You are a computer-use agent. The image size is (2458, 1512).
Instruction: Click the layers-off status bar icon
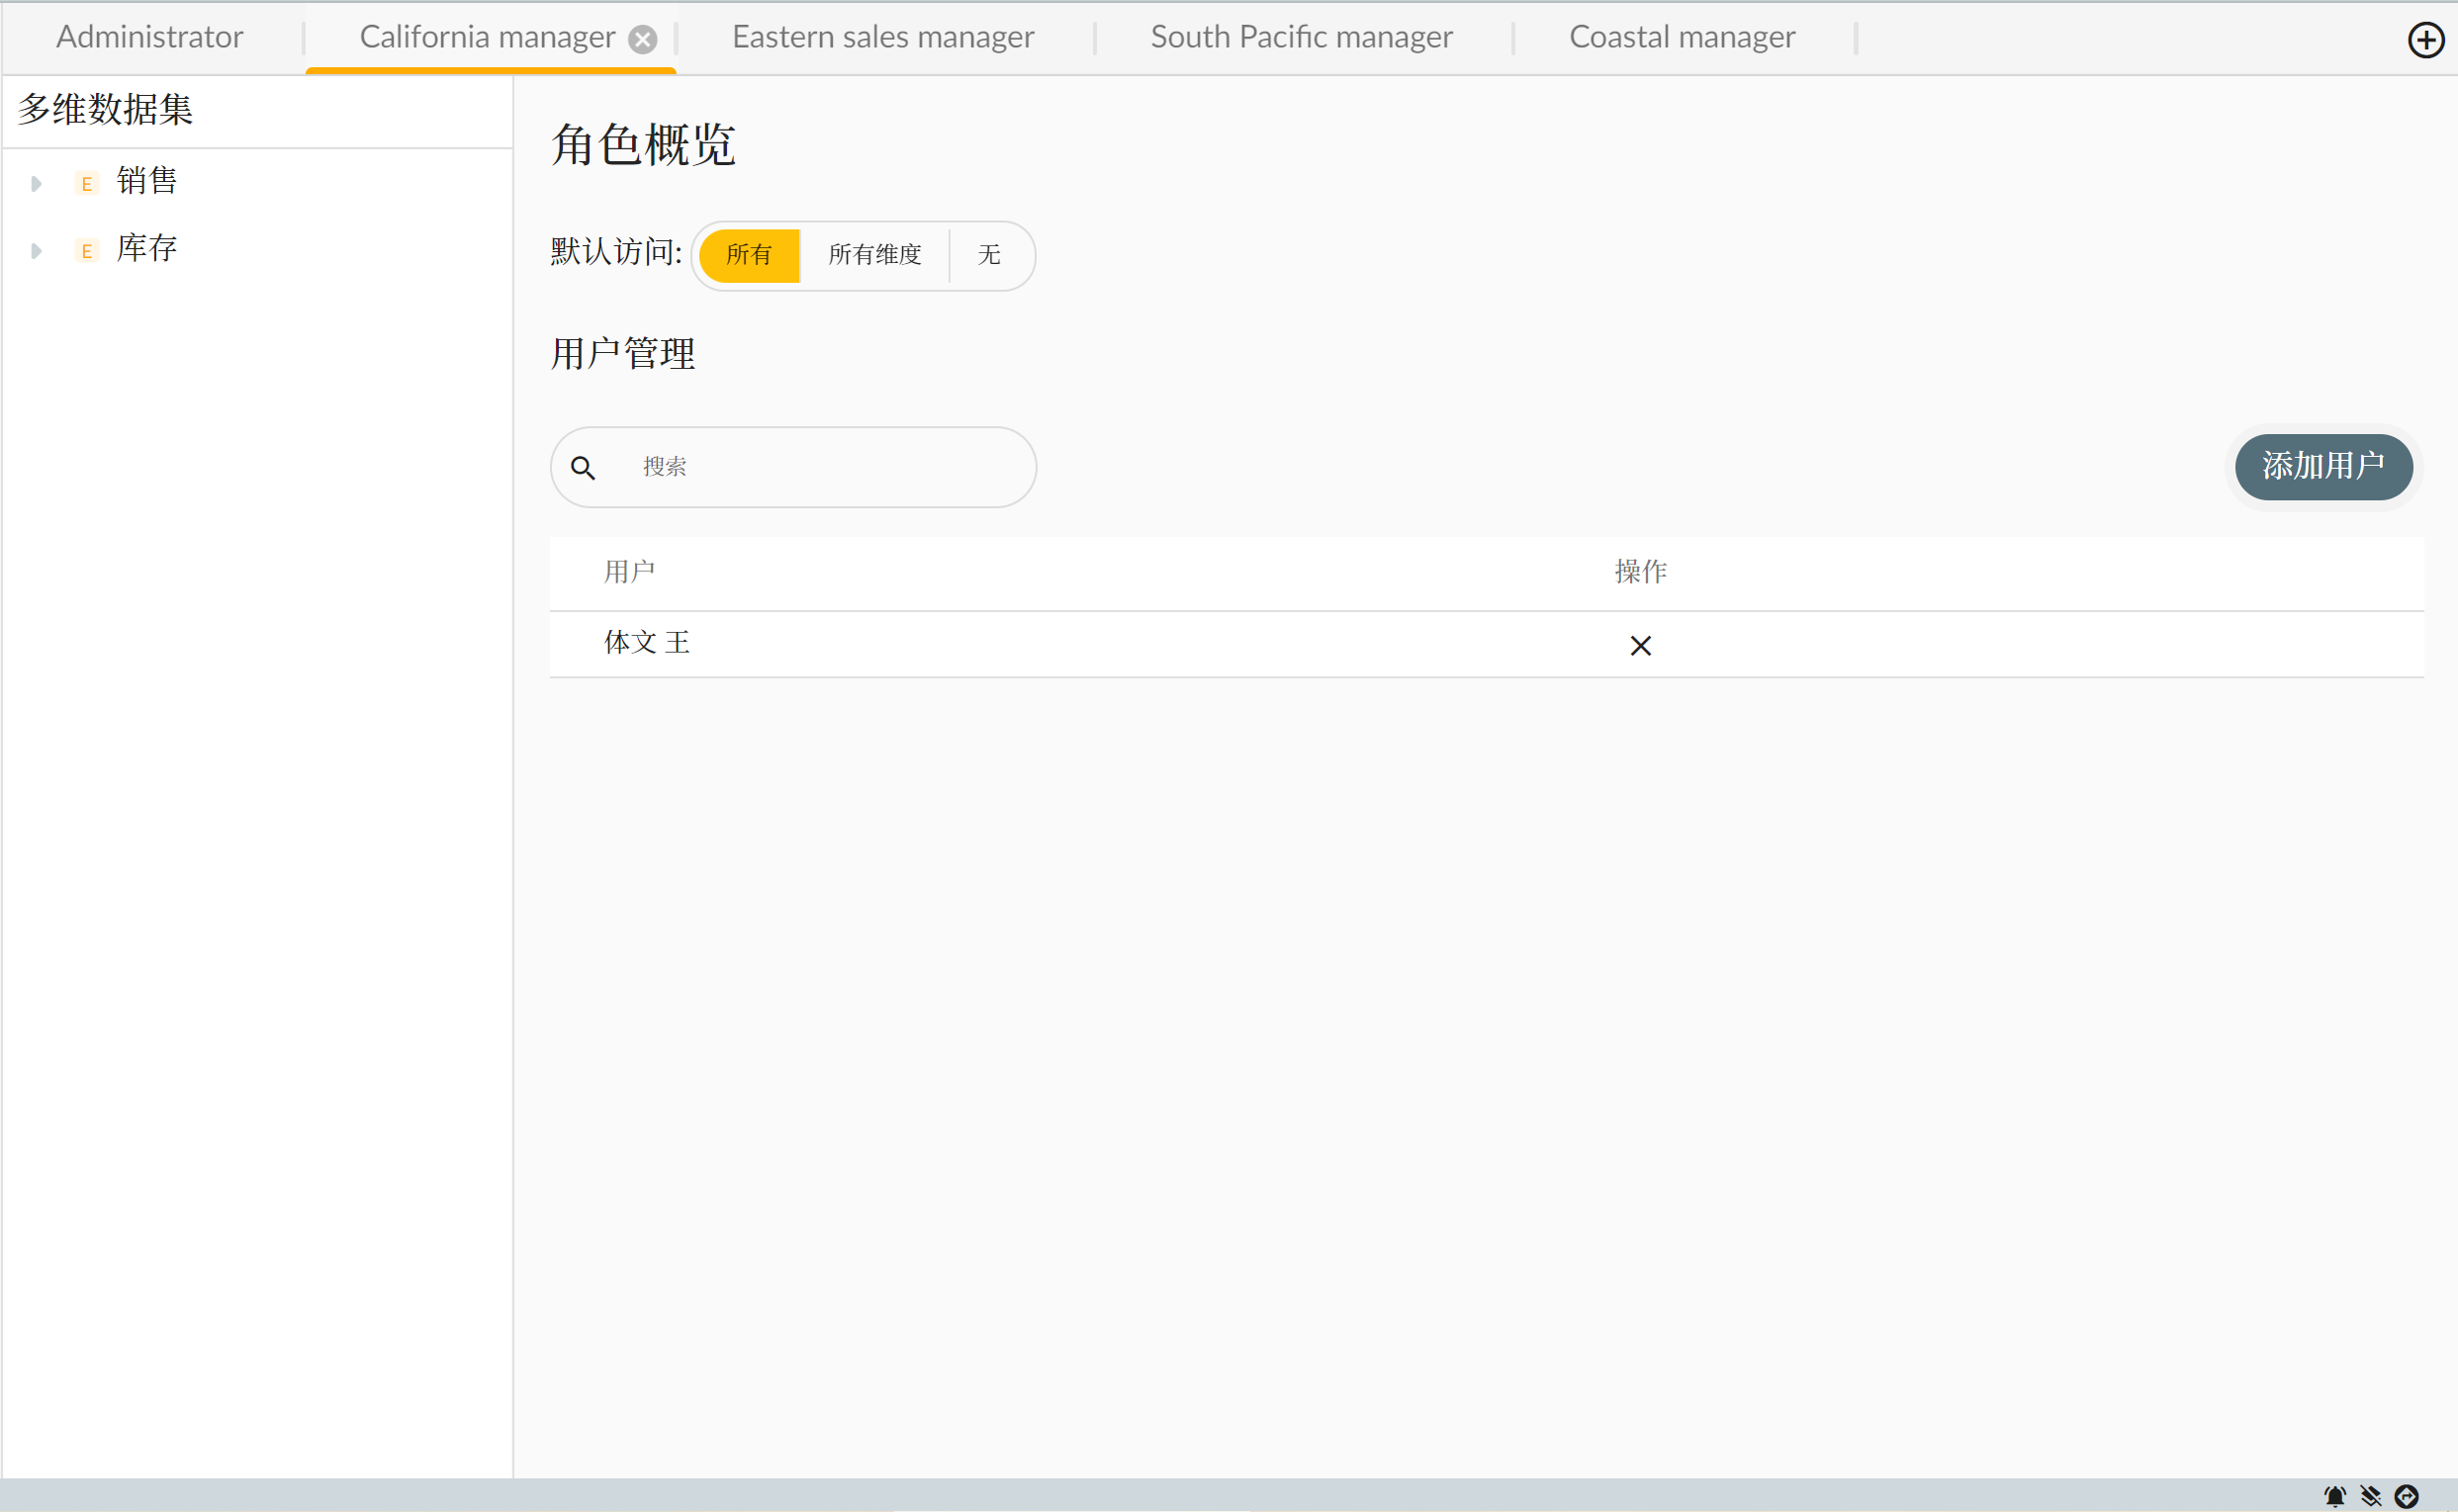pyautogui.click(x=2370, y=1496)
